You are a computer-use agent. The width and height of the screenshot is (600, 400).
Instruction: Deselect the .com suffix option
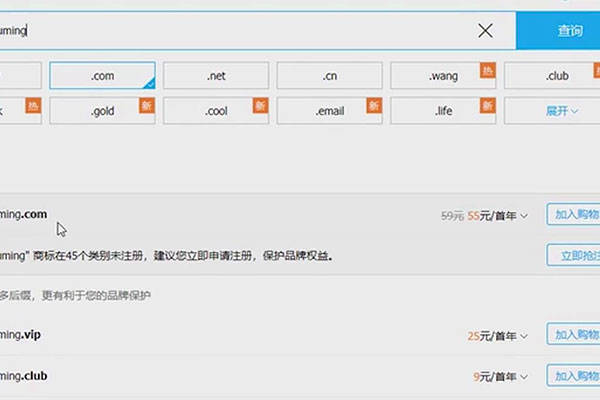tap(102, 75)
